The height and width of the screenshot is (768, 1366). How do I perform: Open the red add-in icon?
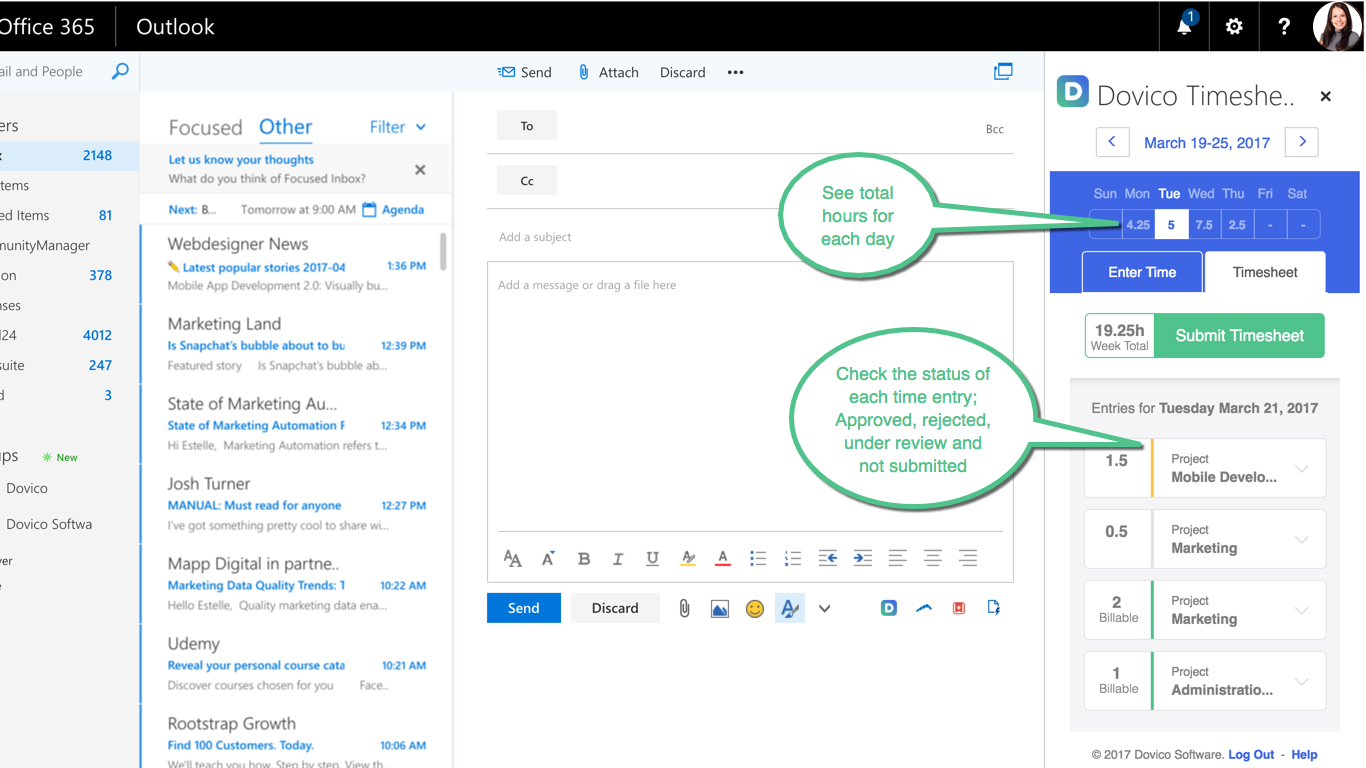[x=959, y=607]
